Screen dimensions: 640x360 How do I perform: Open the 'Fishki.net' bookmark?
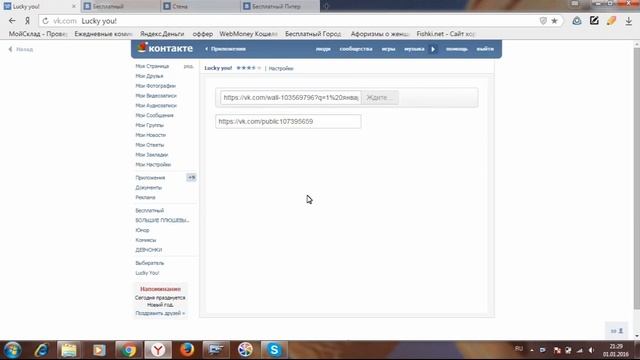(x=445, y=34)
